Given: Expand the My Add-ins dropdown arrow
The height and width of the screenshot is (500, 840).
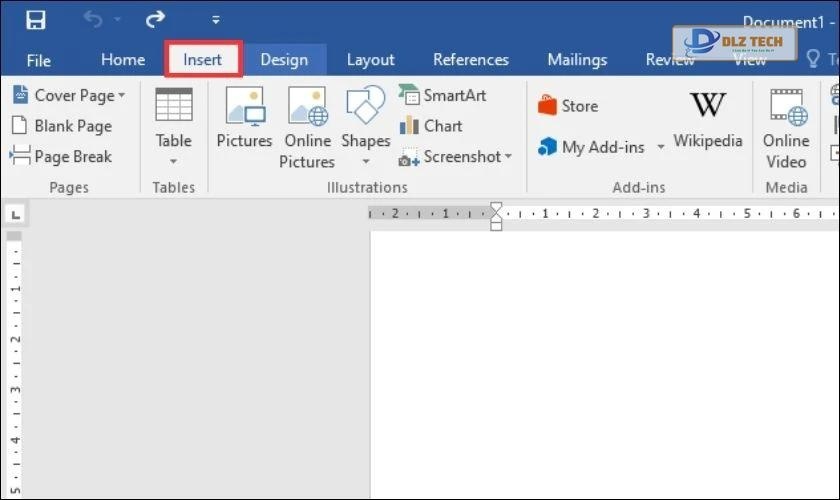Looking at the screenshot, I should (661, 148).
